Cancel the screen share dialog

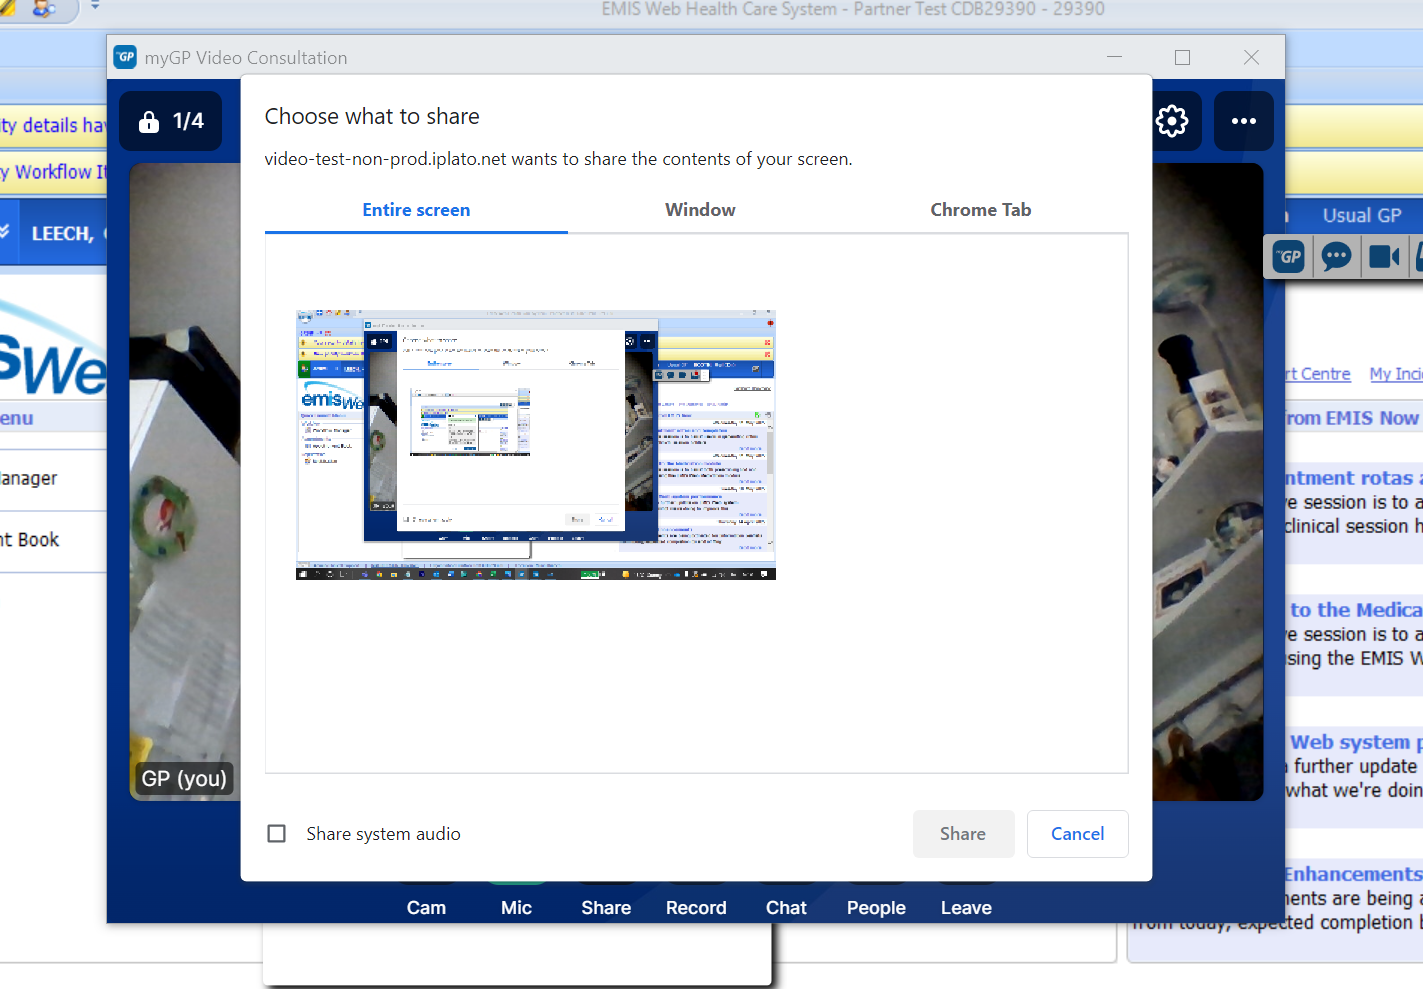click(x=1077, y=834)
